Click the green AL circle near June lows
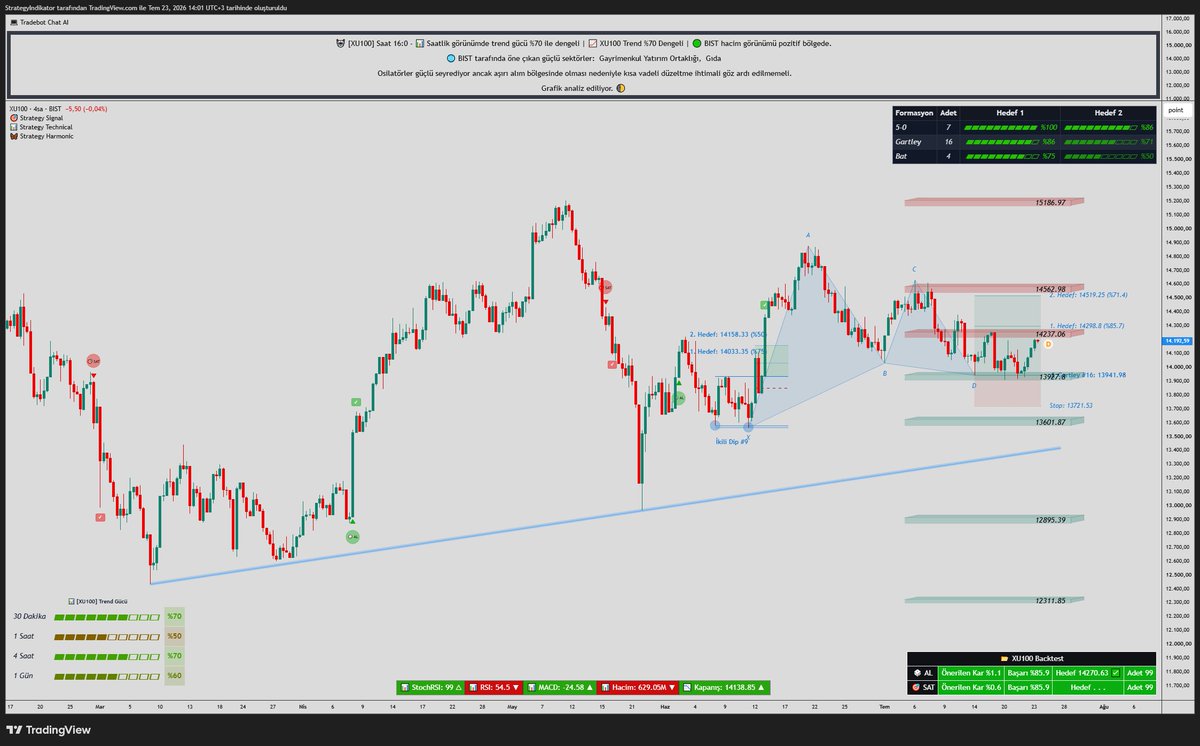Viewport: 1200px width, 746px height. click(x=679, y=397)
